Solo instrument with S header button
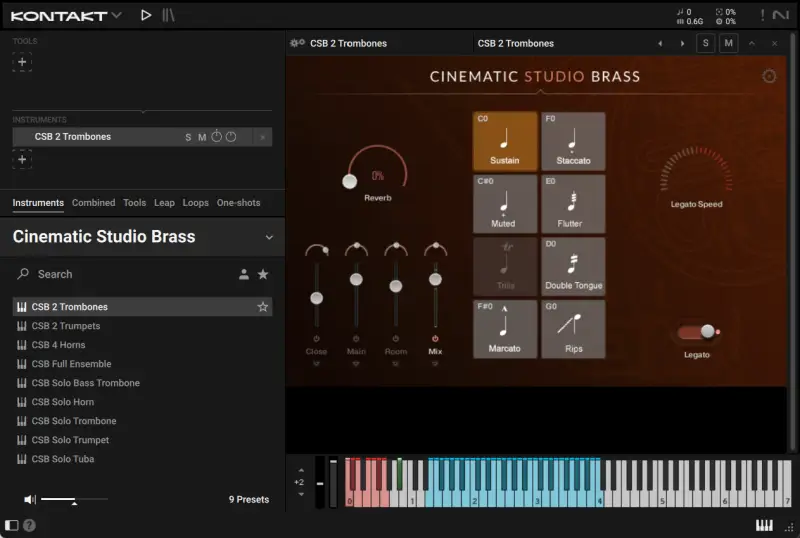Viewport: 800px width, 538px height. pos(706,43)
